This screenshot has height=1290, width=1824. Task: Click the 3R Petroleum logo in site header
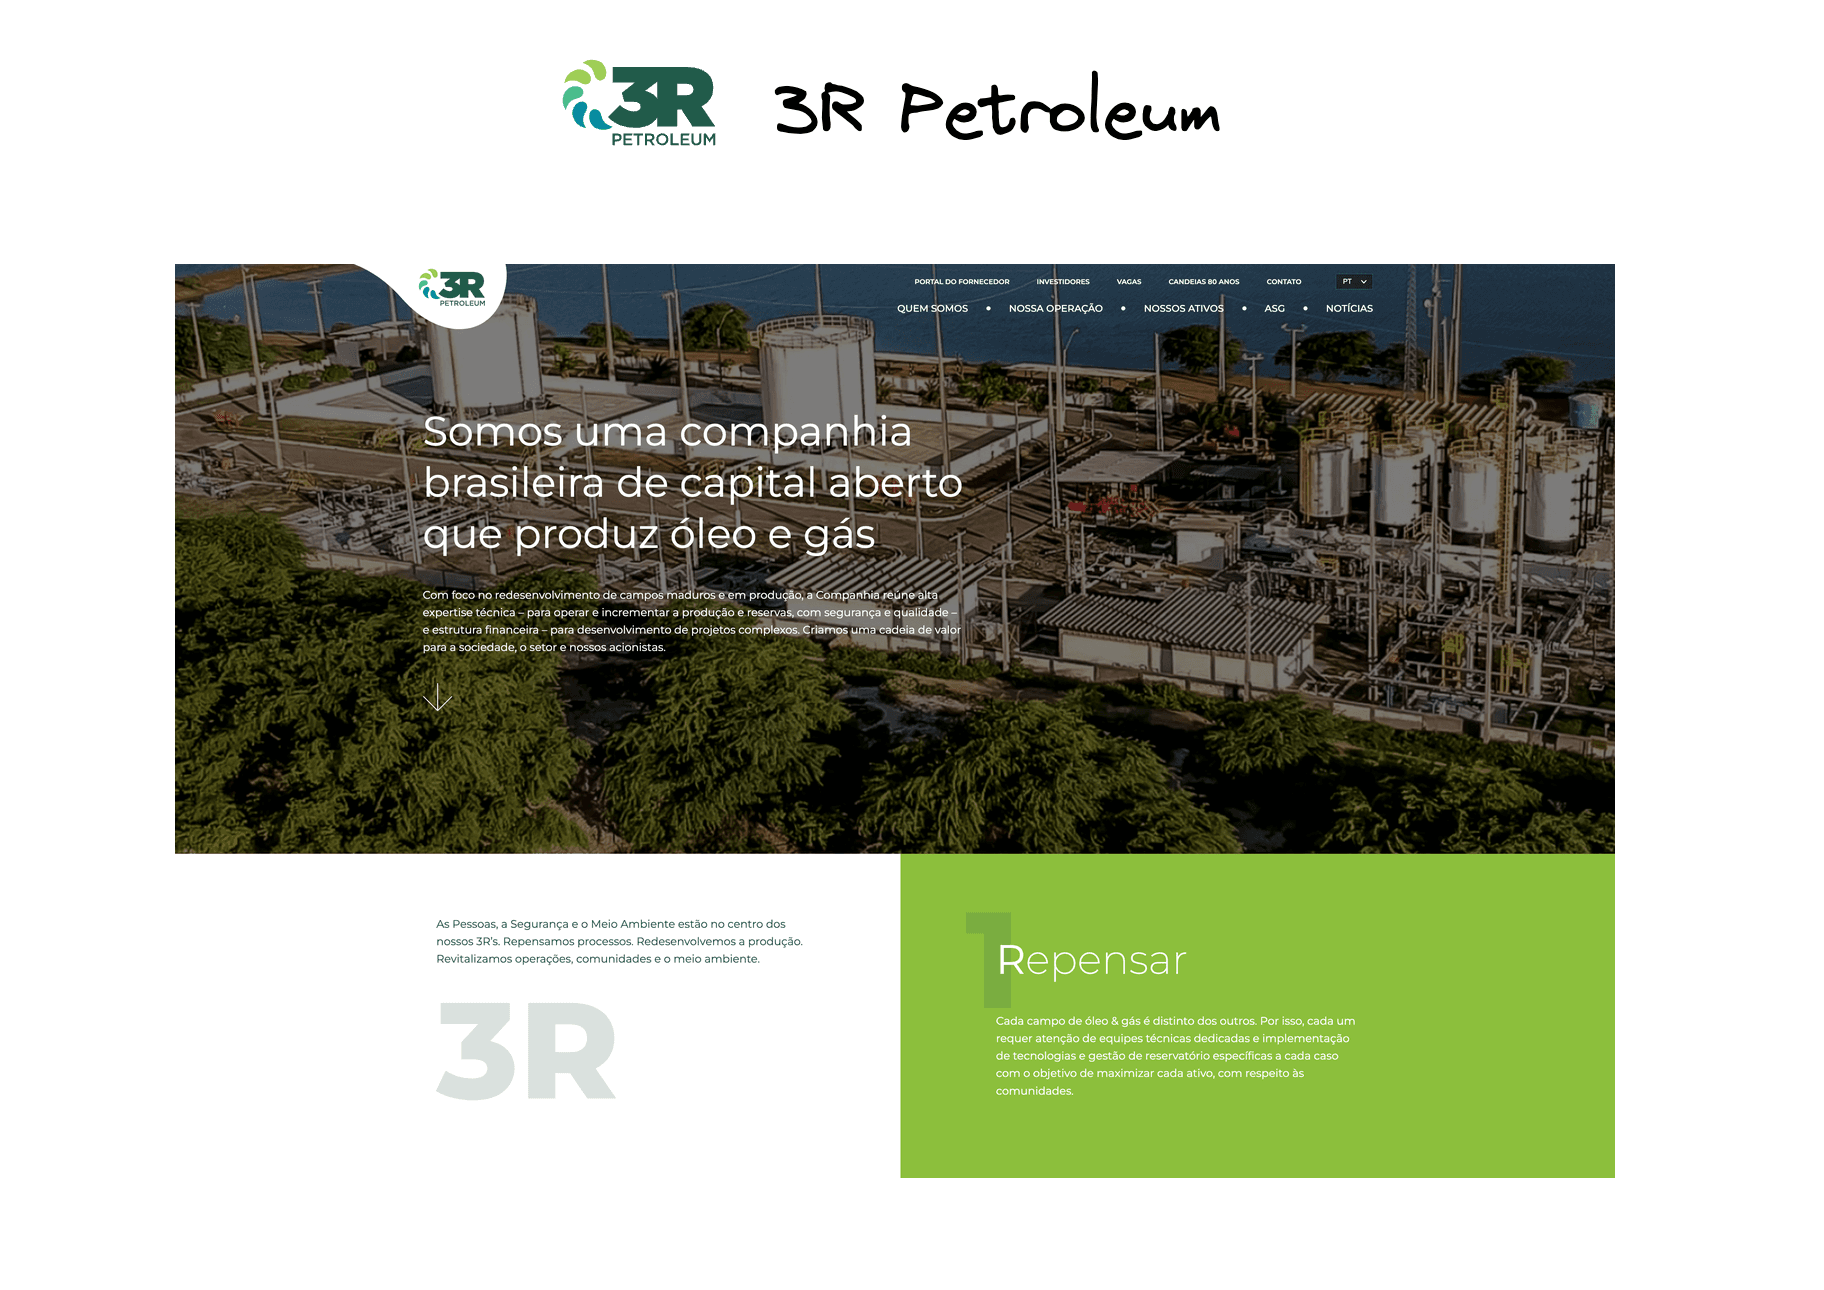click(x=453, y=288)
